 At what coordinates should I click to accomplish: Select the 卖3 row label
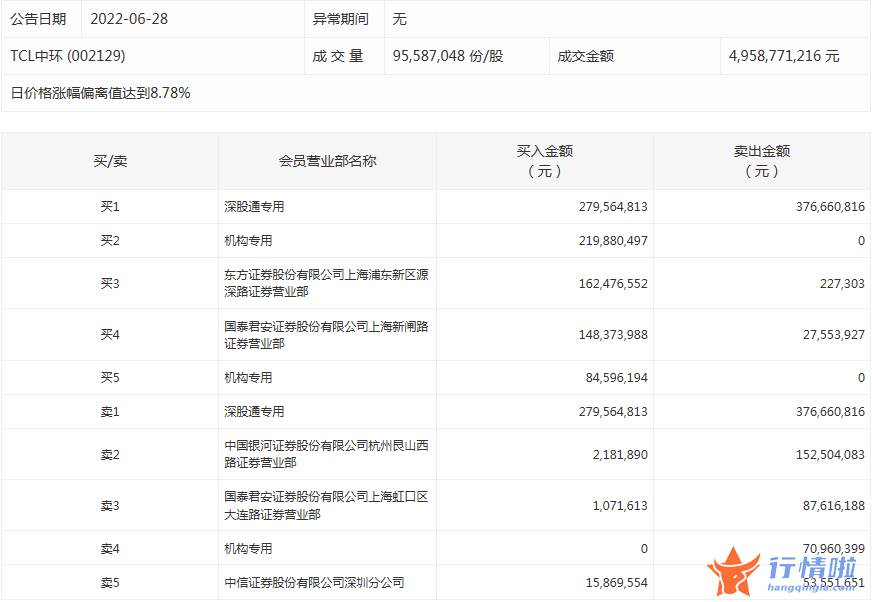click(x=110, y=506)
